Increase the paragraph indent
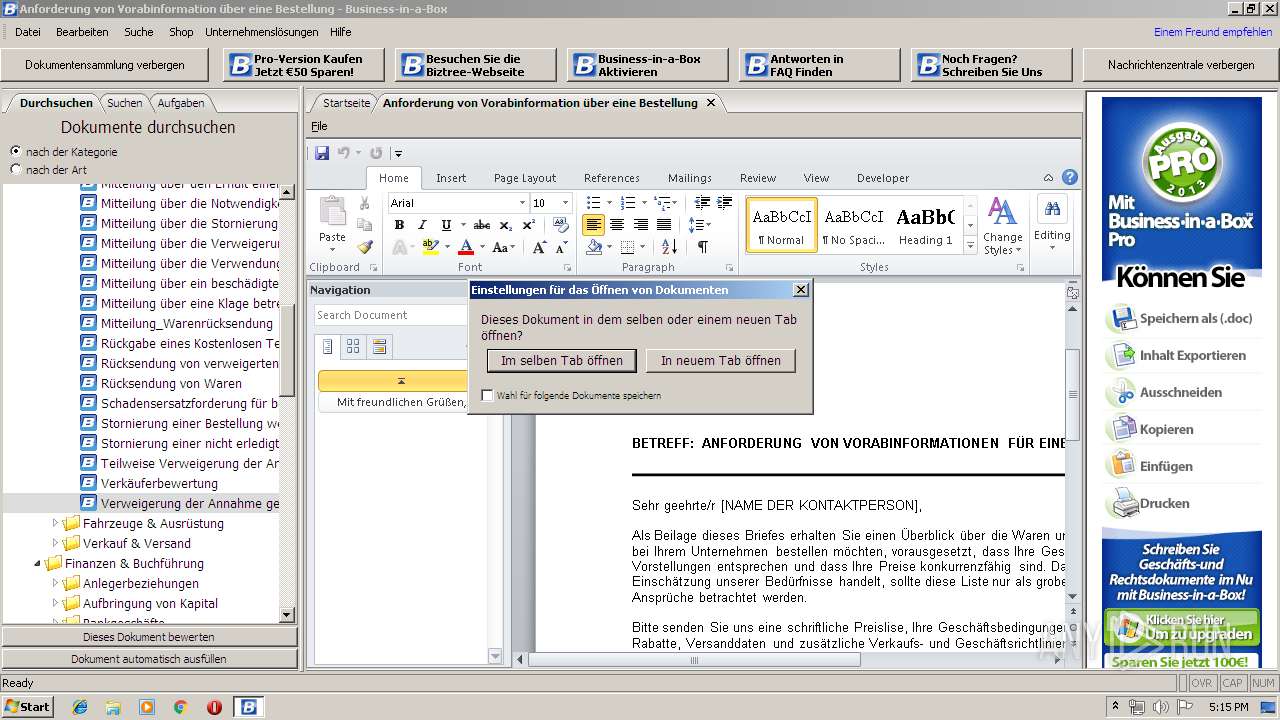Screen dimensions: 1280x720 tap(724, 203)
